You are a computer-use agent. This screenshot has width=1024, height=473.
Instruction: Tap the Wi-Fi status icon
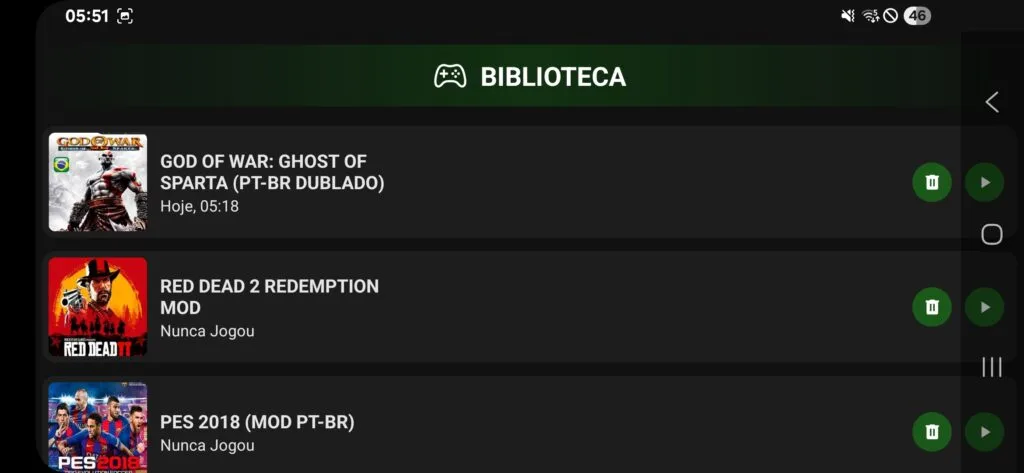pyautogui.click(x=870, y=16)
